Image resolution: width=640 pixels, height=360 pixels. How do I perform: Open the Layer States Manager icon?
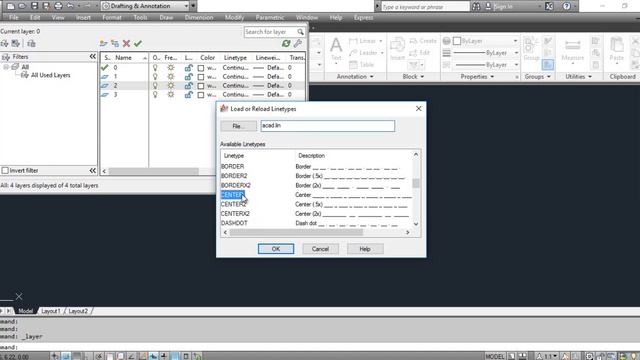[x=31, y=43]
